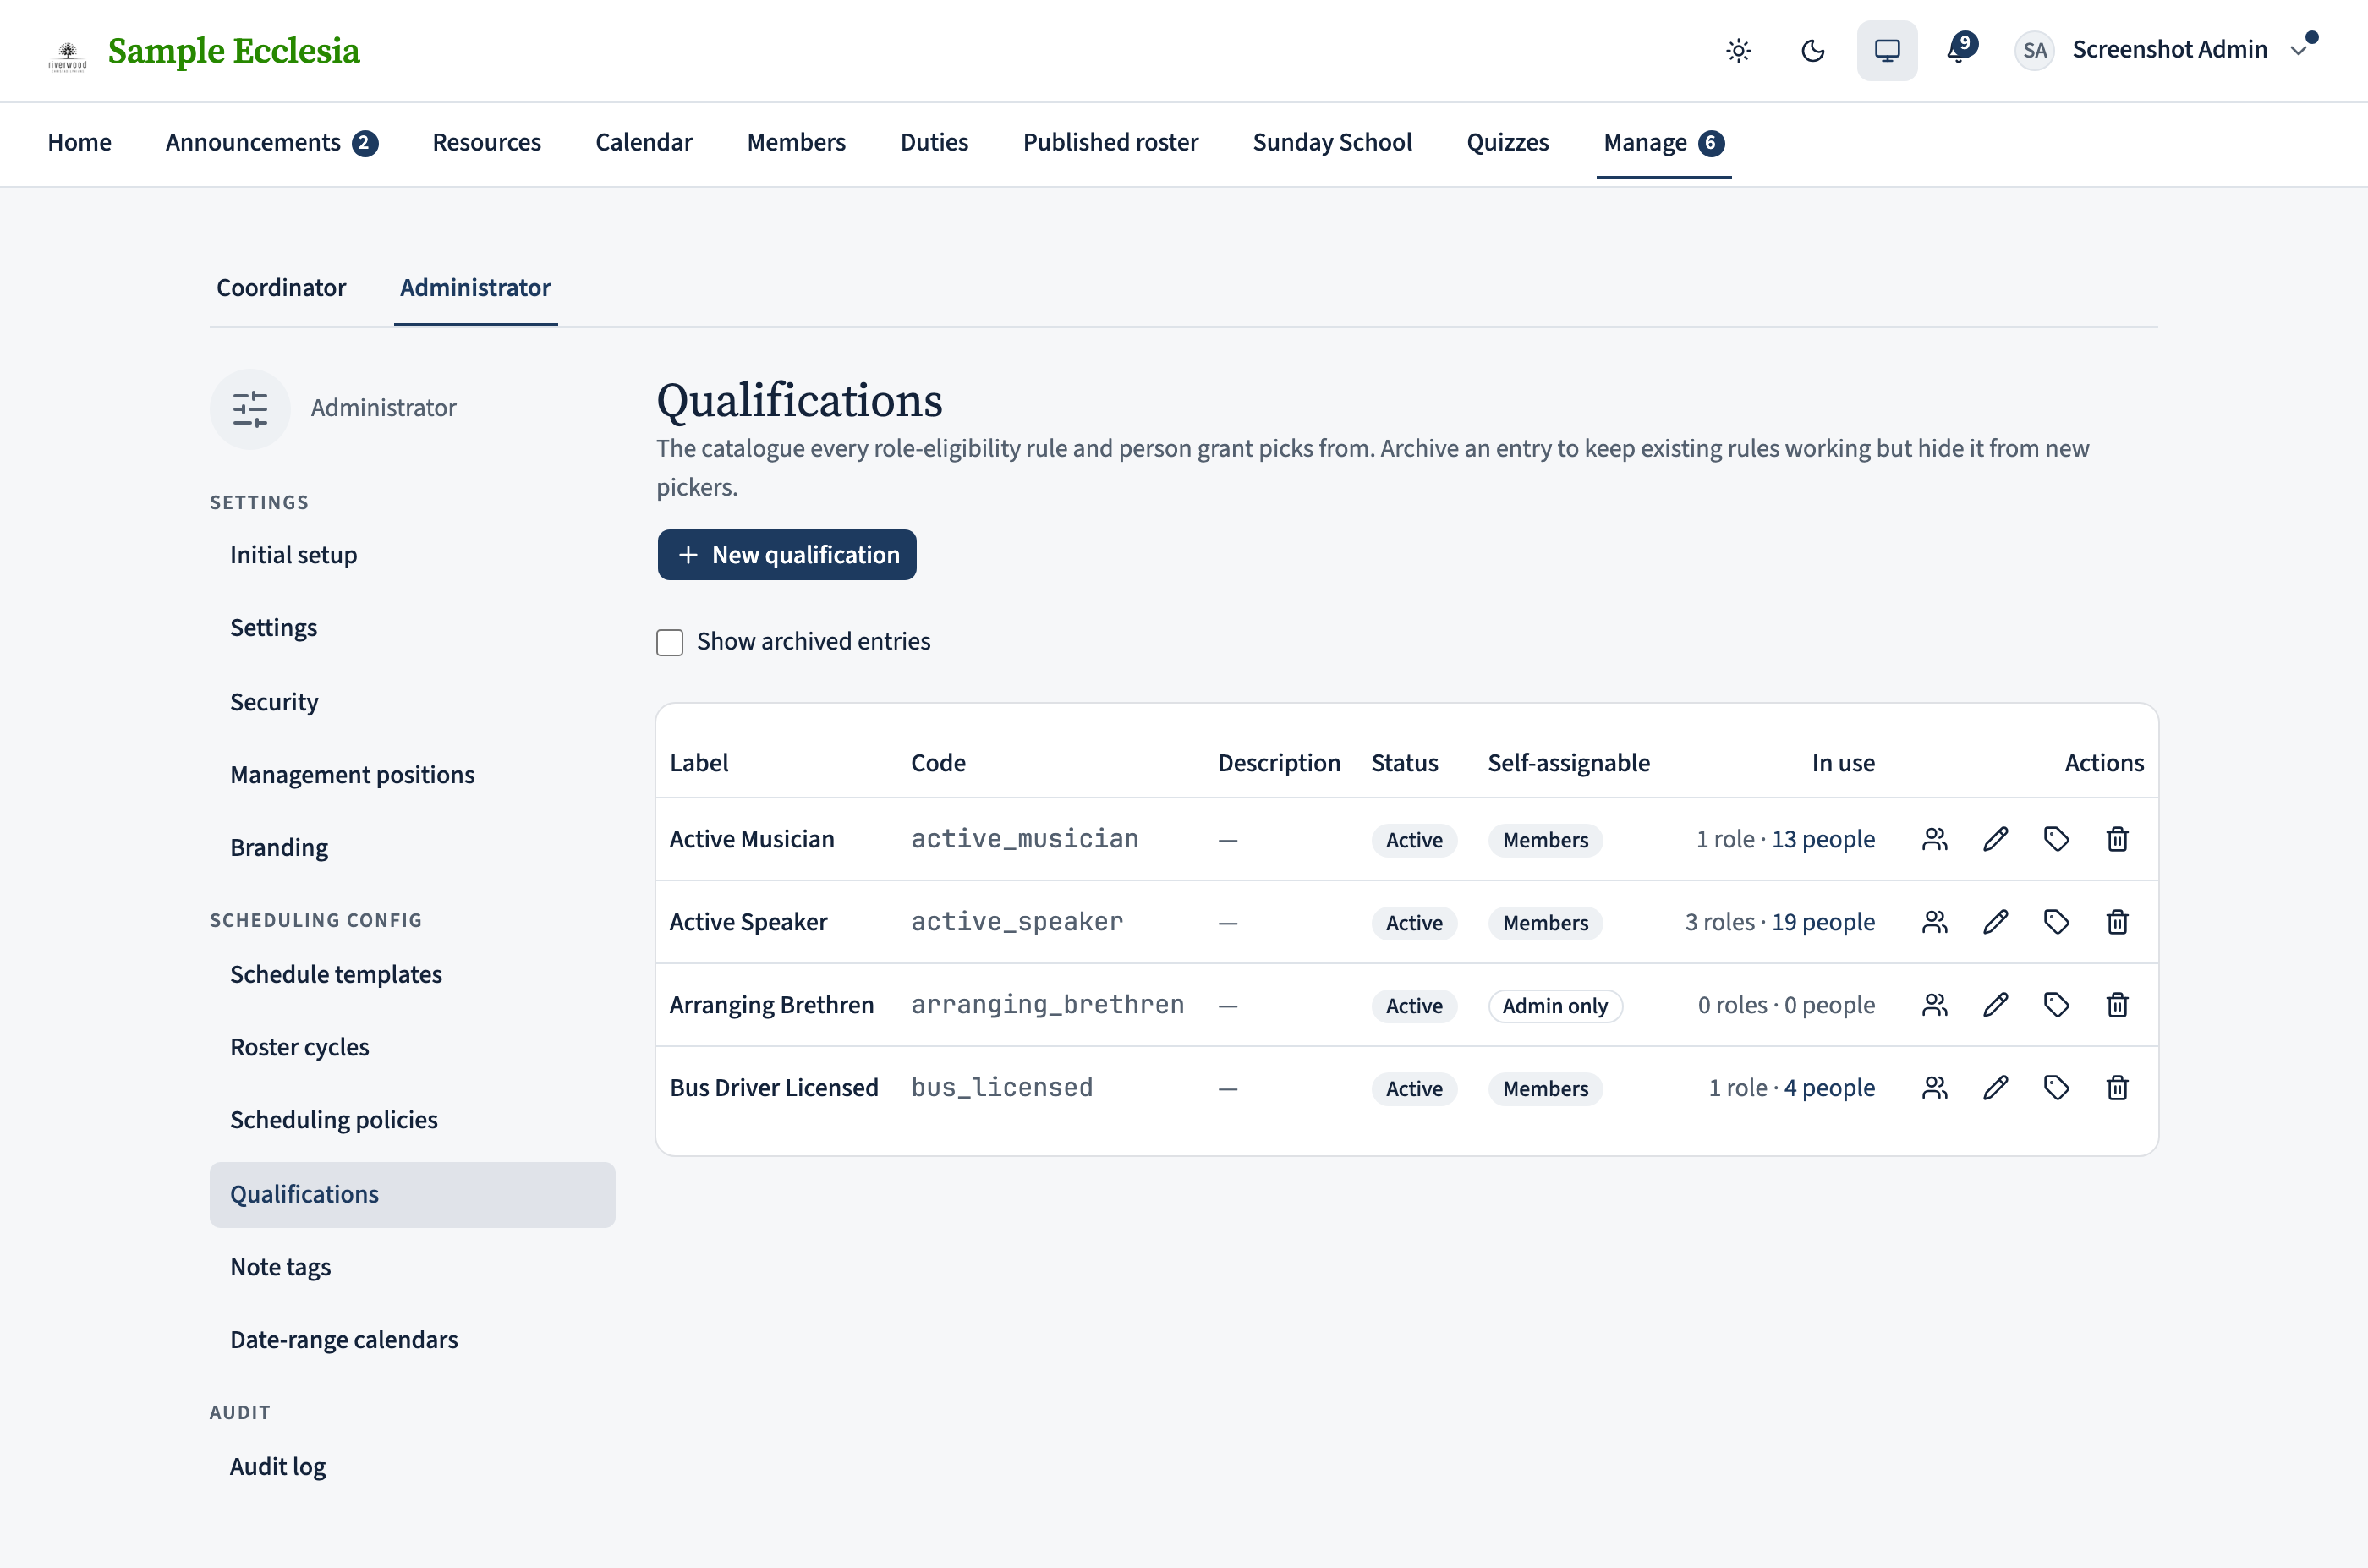Open tag icon for Arranging Brethren
The height and width of the screenshot is (1568, 2368).
coord(2056,1005)
